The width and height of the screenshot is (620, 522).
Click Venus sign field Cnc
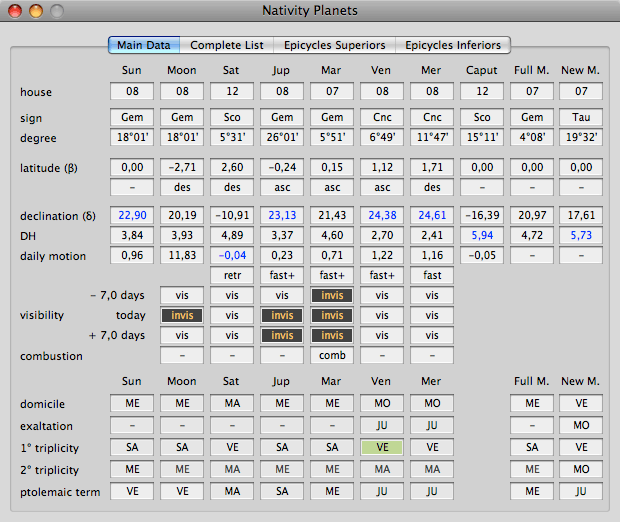[x=382, y=117]
